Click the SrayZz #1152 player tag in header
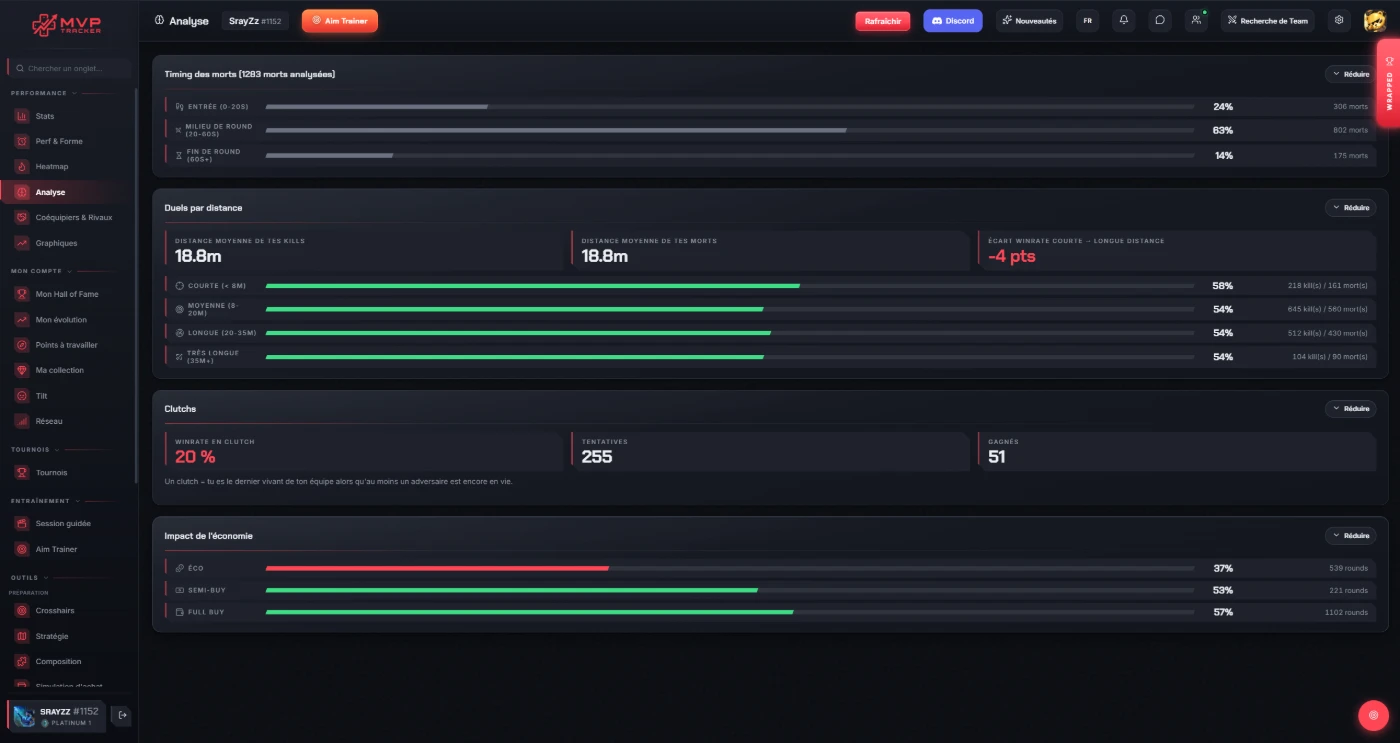The width and height of the screenshot is (1400, 743). click(x=255, y=21)
